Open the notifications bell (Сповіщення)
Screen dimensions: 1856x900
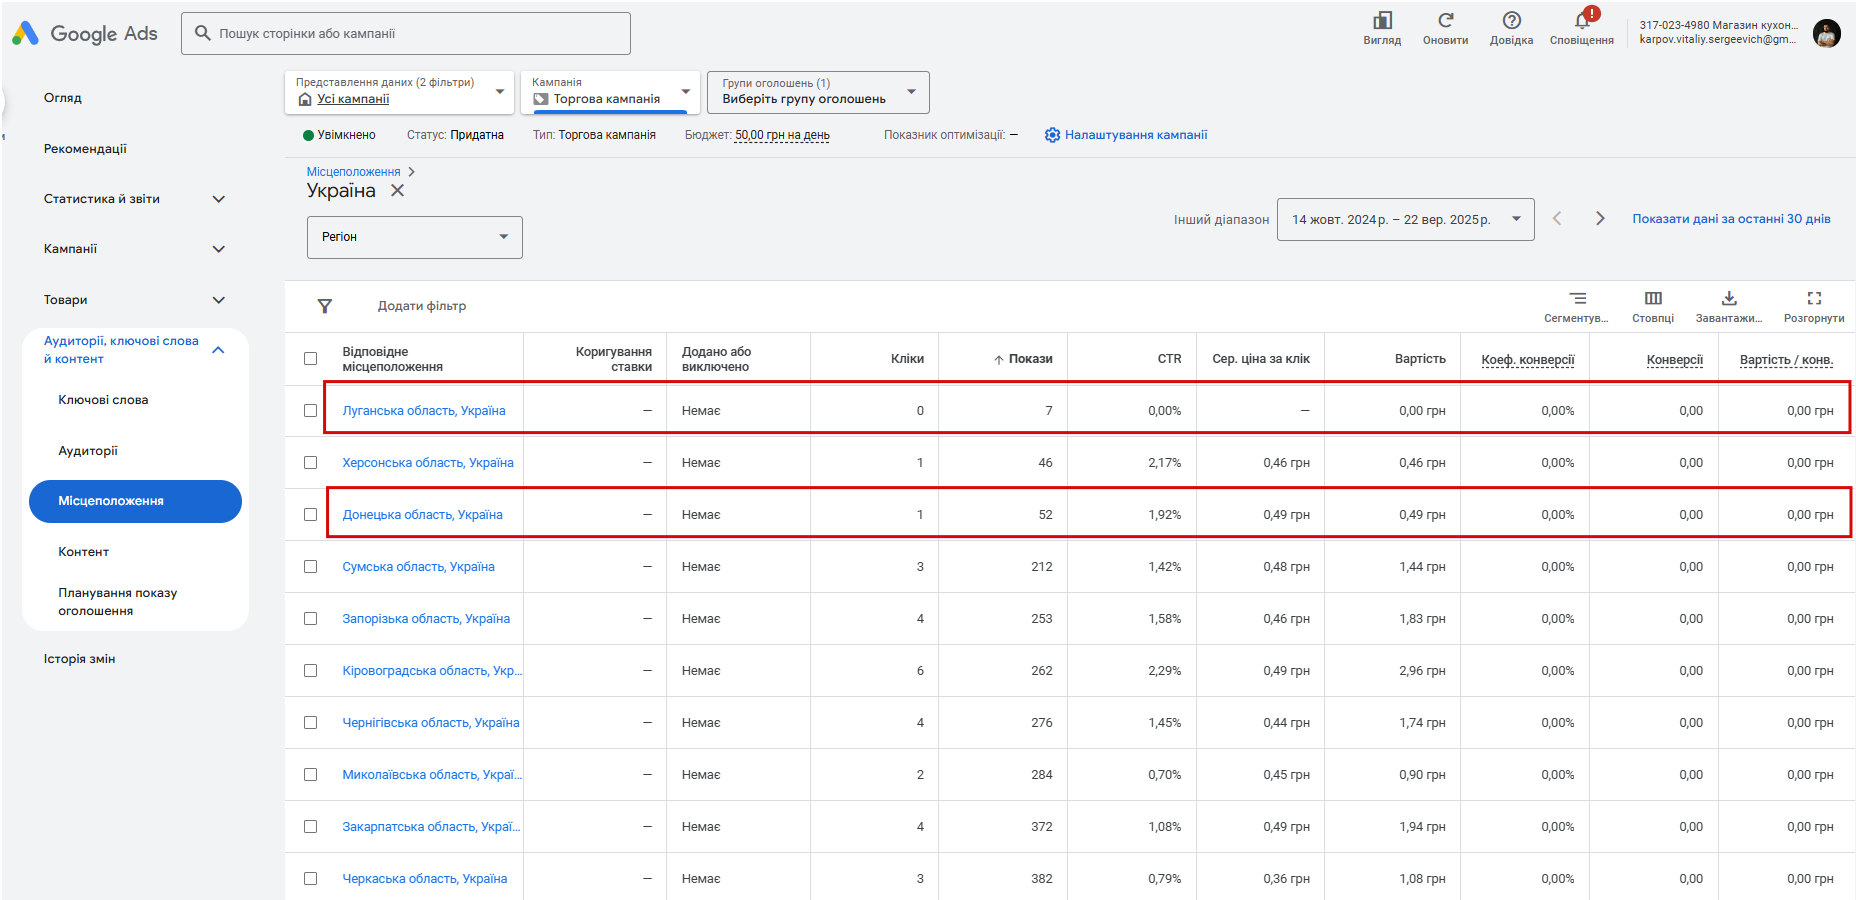tap(1581, 22)
